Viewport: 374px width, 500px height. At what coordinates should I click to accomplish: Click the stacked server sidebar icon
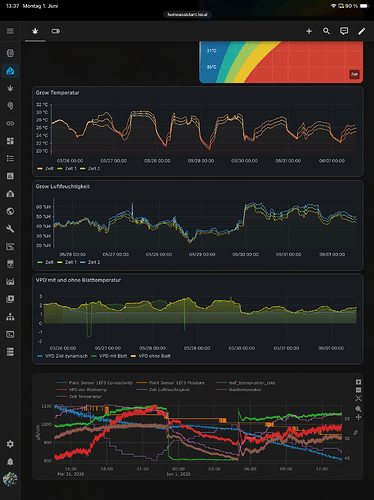10,352
